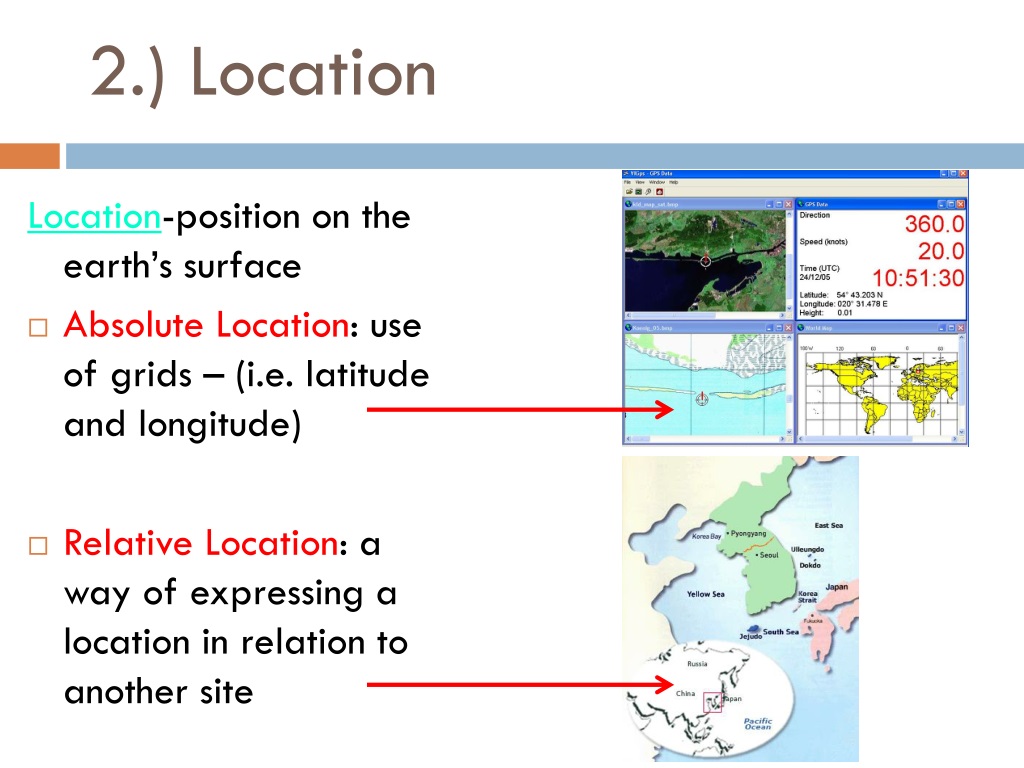Click the 'Relative Location' red heading
The height and width of the screenshot is (768, 1024).
point(201,543)
